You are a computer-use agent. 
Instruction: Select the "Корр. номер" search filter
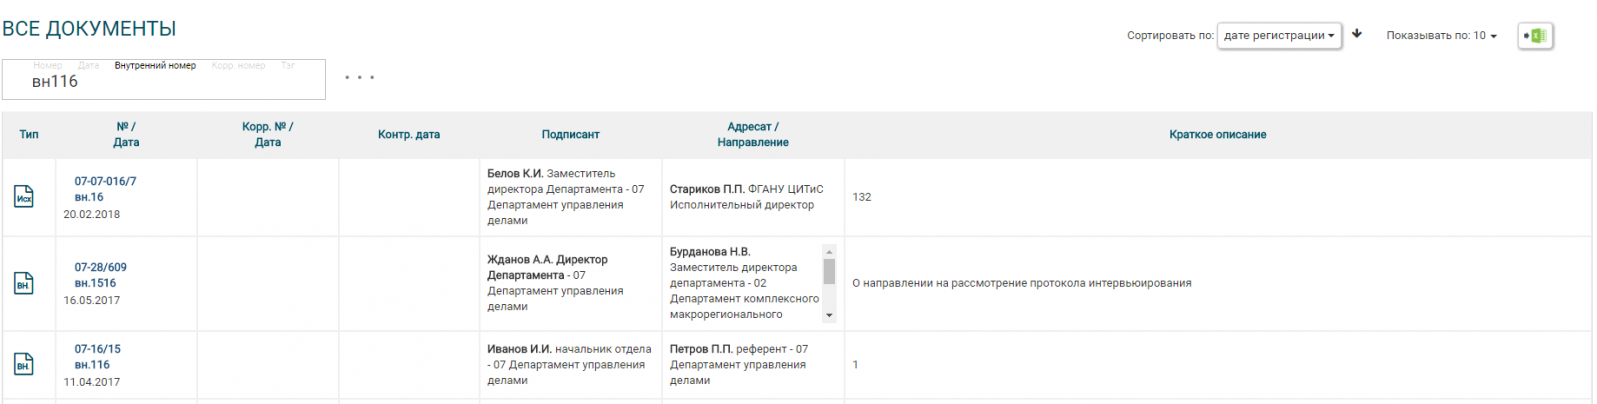[x=238, y=66]
